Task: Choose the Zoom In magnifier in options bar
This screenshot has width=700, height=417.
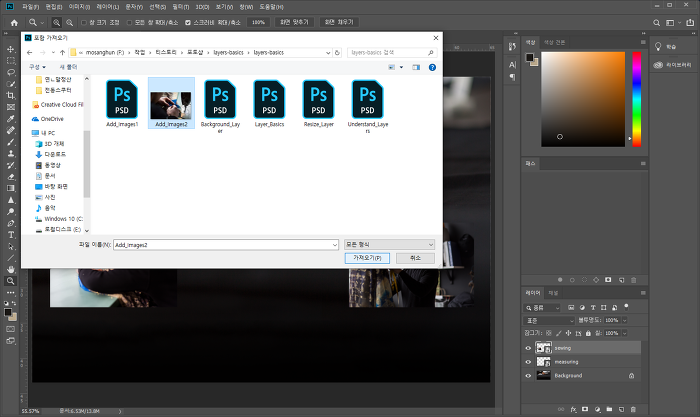Action: (x=57, y=22)
